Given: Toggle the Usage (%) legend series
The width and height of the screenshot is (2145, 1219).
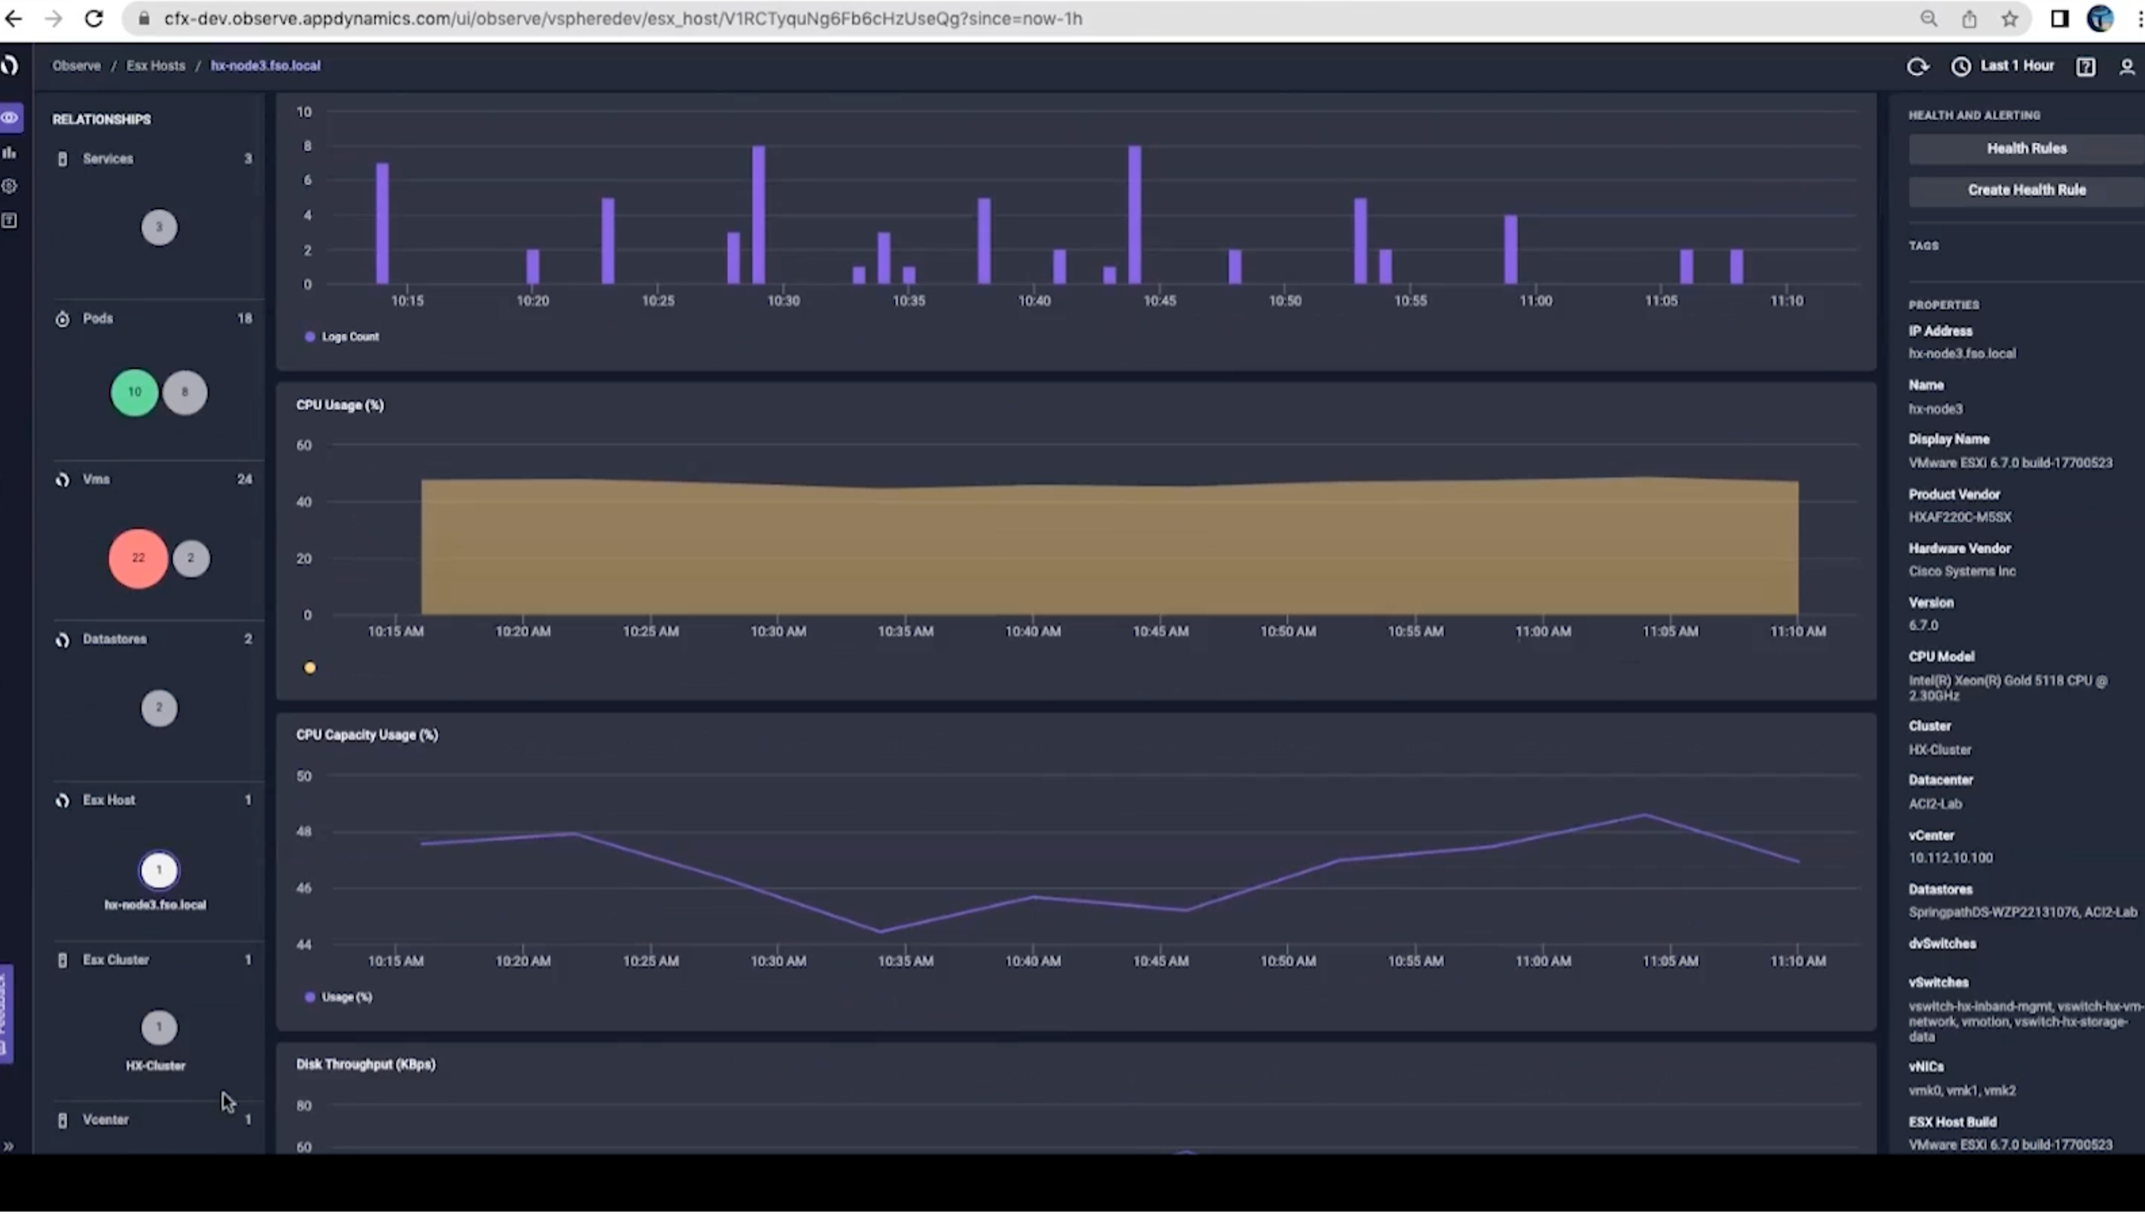Looking at the screenshot, I should (338, 997).
